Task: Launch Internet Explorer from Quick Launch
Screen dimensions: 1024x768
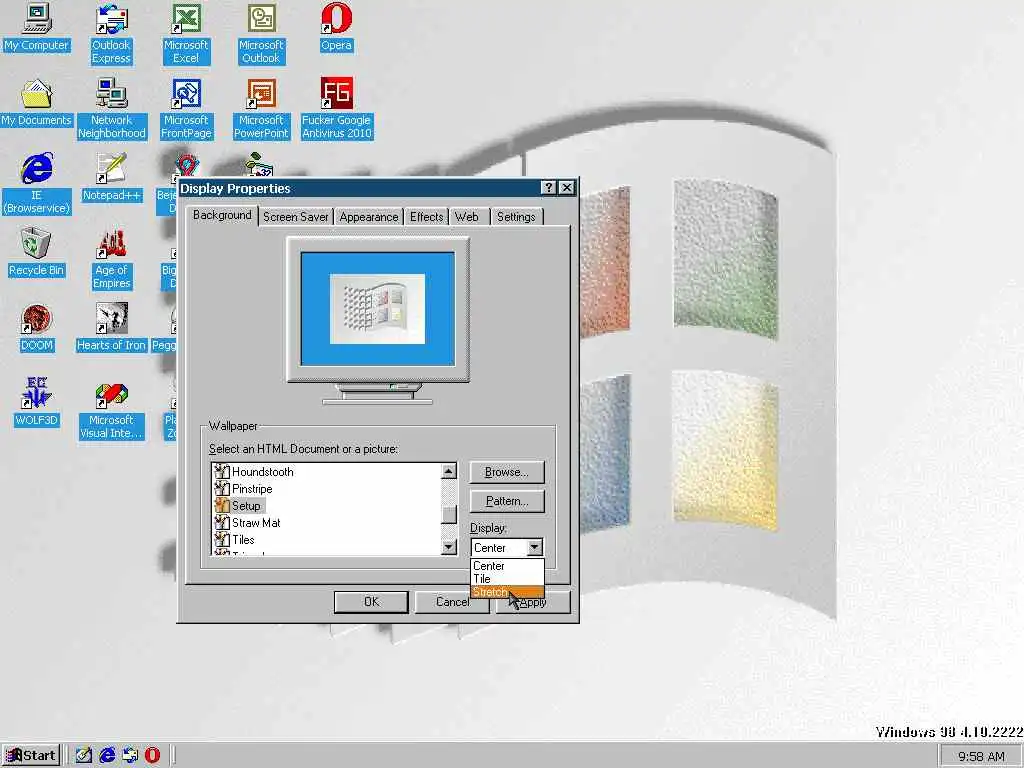Action: coord(106,755)
